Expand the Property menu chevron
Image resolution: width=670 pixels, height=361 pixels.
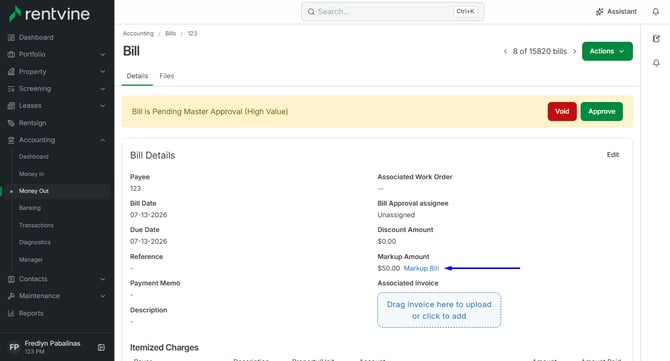(103, 72)
